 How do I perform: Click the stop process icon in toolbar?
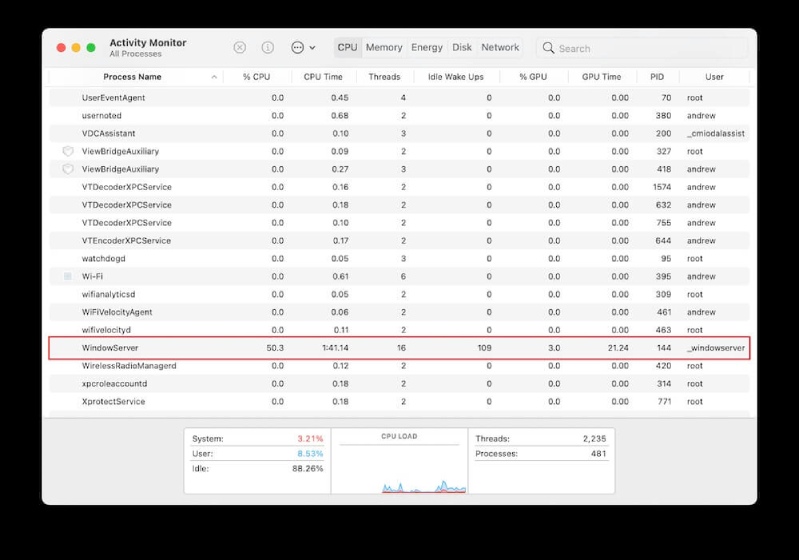point(239,47)
